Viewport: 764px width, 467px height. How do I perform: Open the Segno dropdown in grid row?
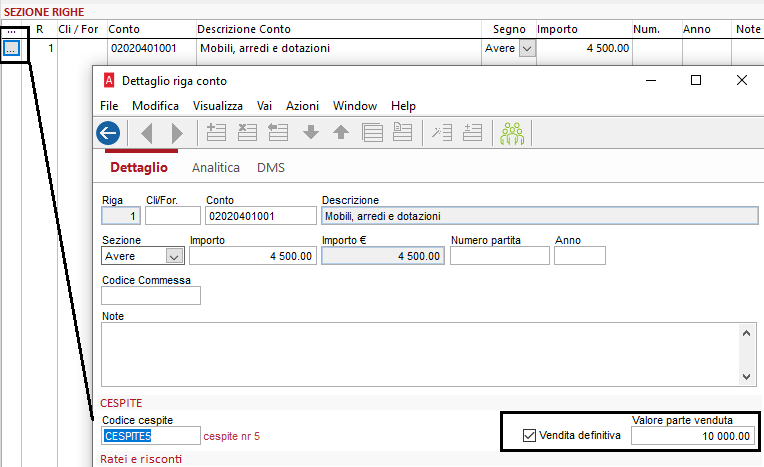click(527, 48)
